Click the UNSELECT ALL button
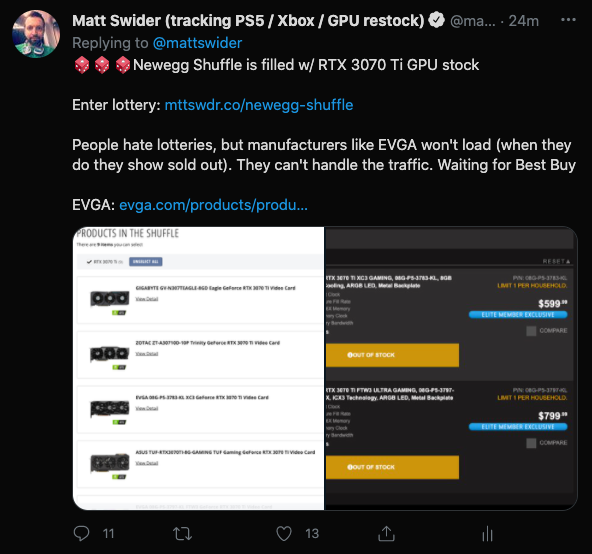The width and height of the screenshot is (592, 554). coord(146,262)
